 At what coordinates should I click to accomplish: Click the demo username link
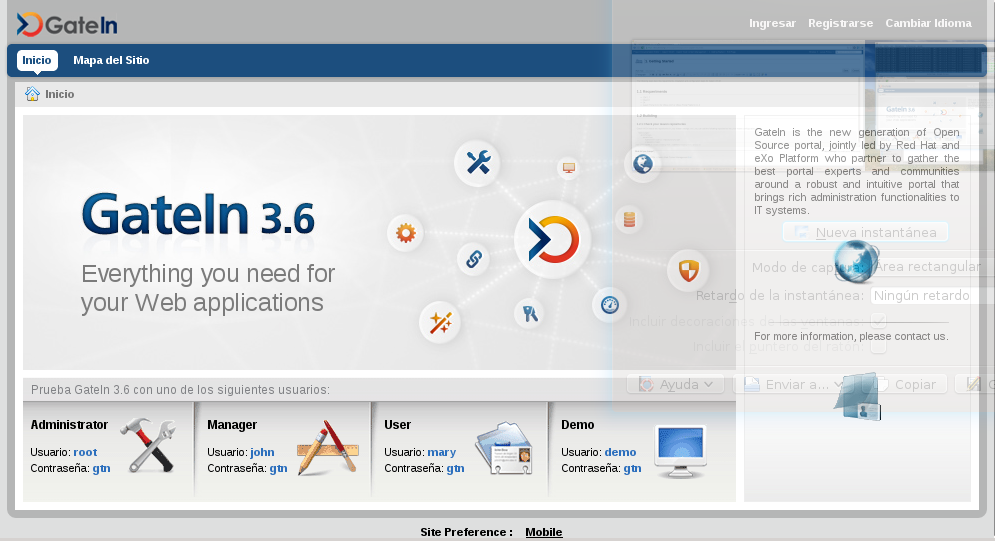coord(621,452)
